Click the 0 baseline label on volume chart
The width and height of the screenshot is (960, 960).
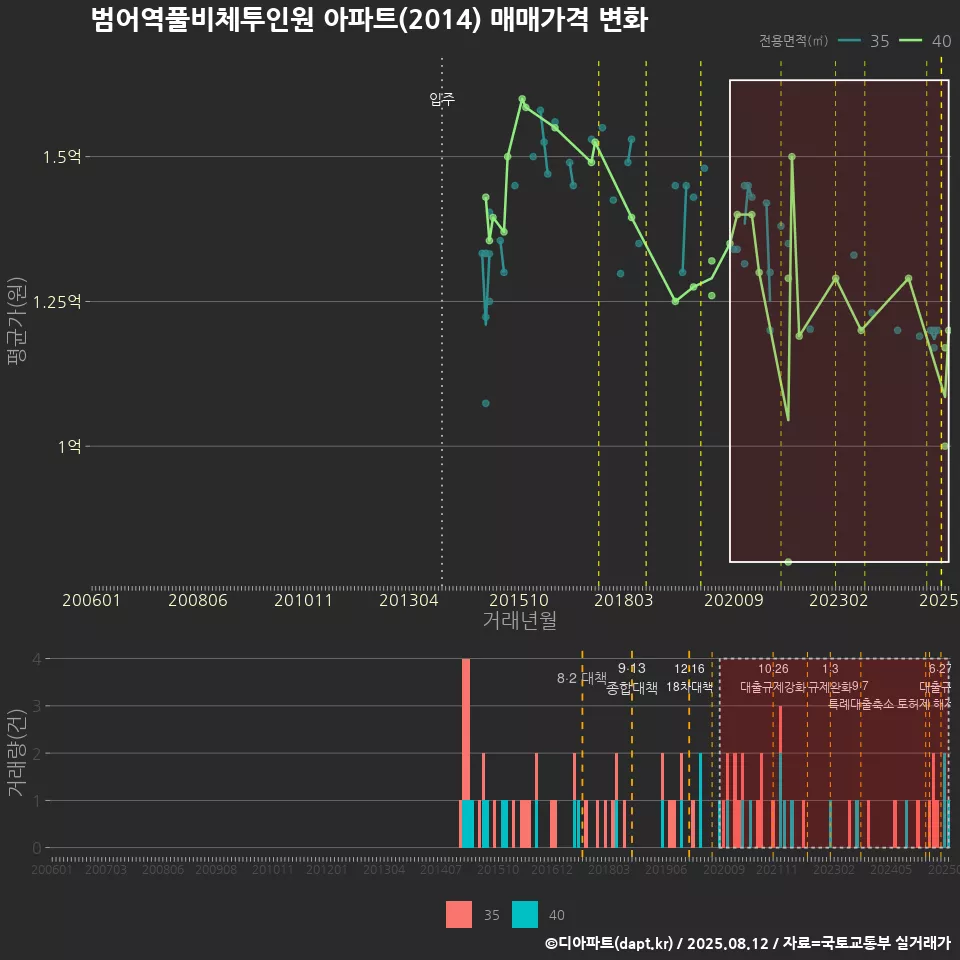click(x=37, y=848)
